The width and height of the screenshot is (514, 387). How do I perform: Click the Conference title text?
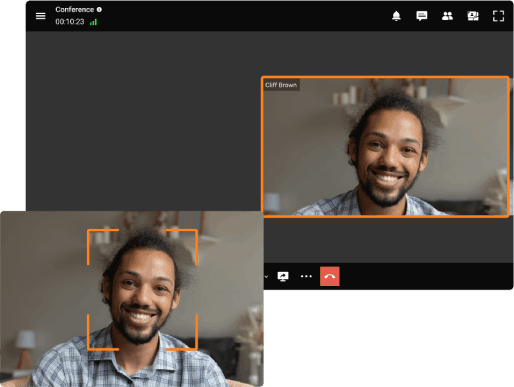tap(75, 10)
